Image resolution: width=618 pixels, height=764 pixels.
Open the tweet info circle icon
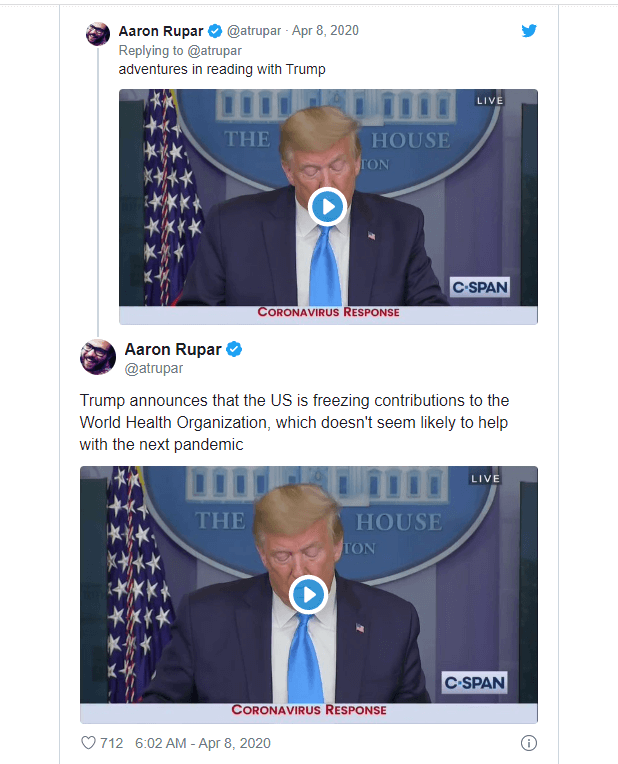click(x=529, y=743)
